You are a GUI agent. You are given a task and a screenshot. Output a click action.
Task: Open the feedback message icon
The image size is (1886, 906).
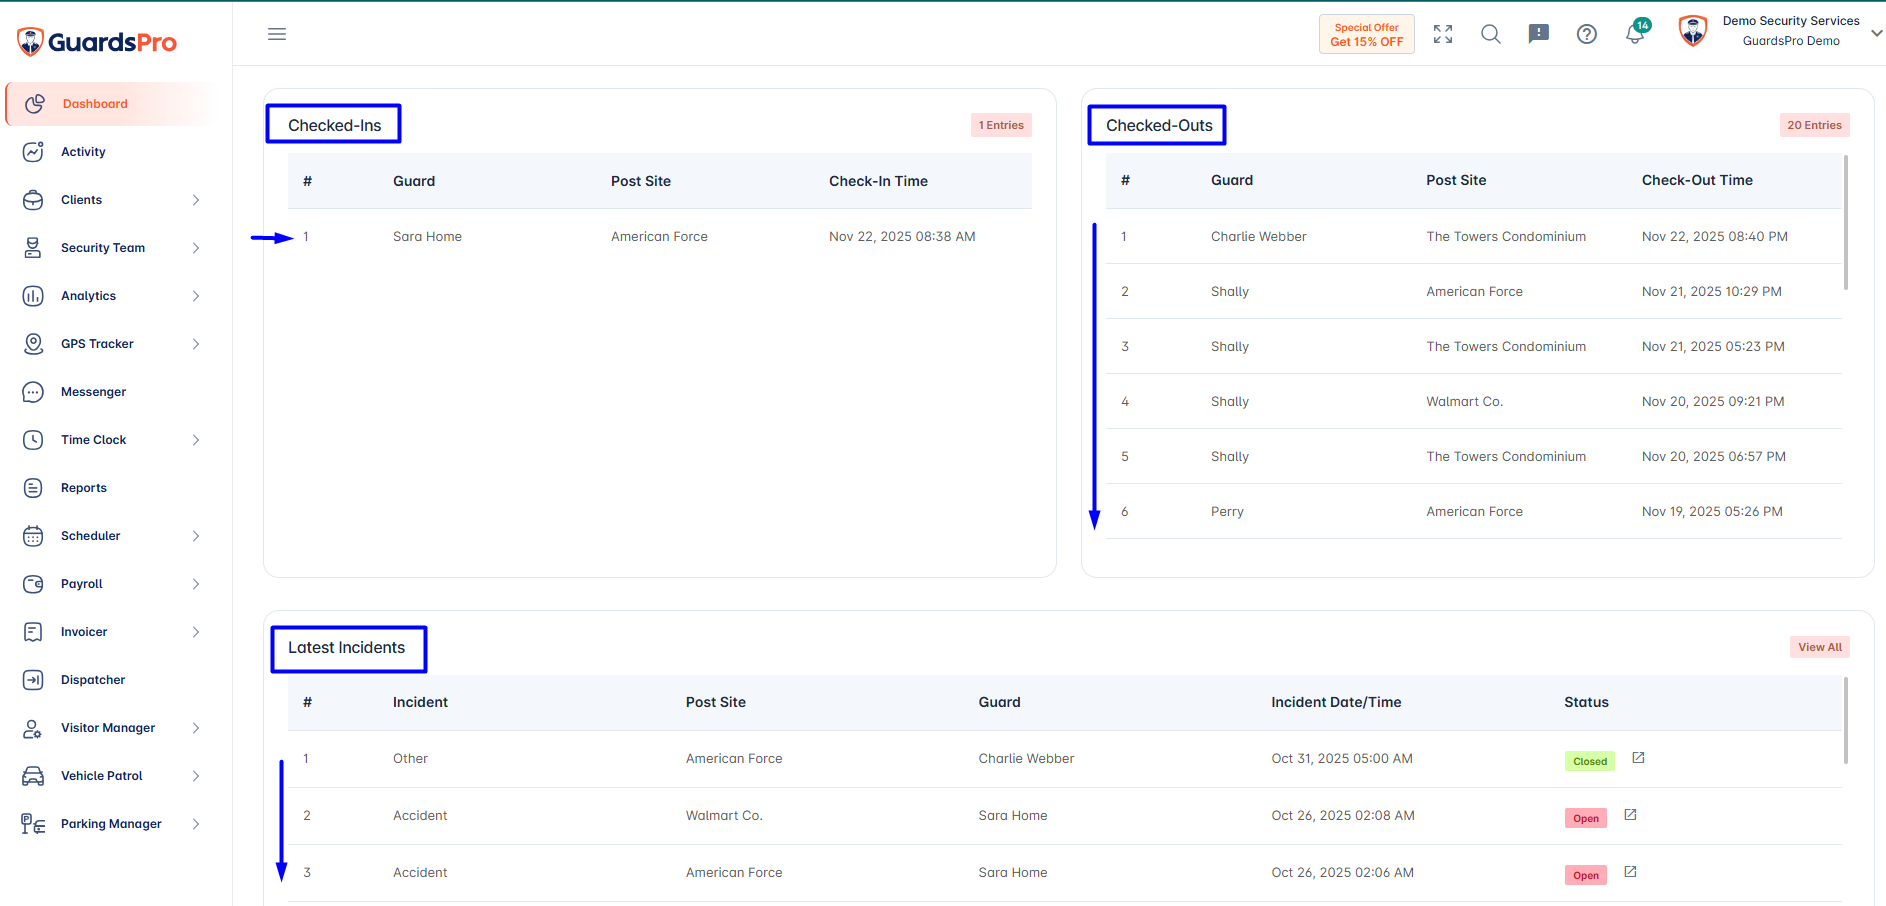[1539, 34]
